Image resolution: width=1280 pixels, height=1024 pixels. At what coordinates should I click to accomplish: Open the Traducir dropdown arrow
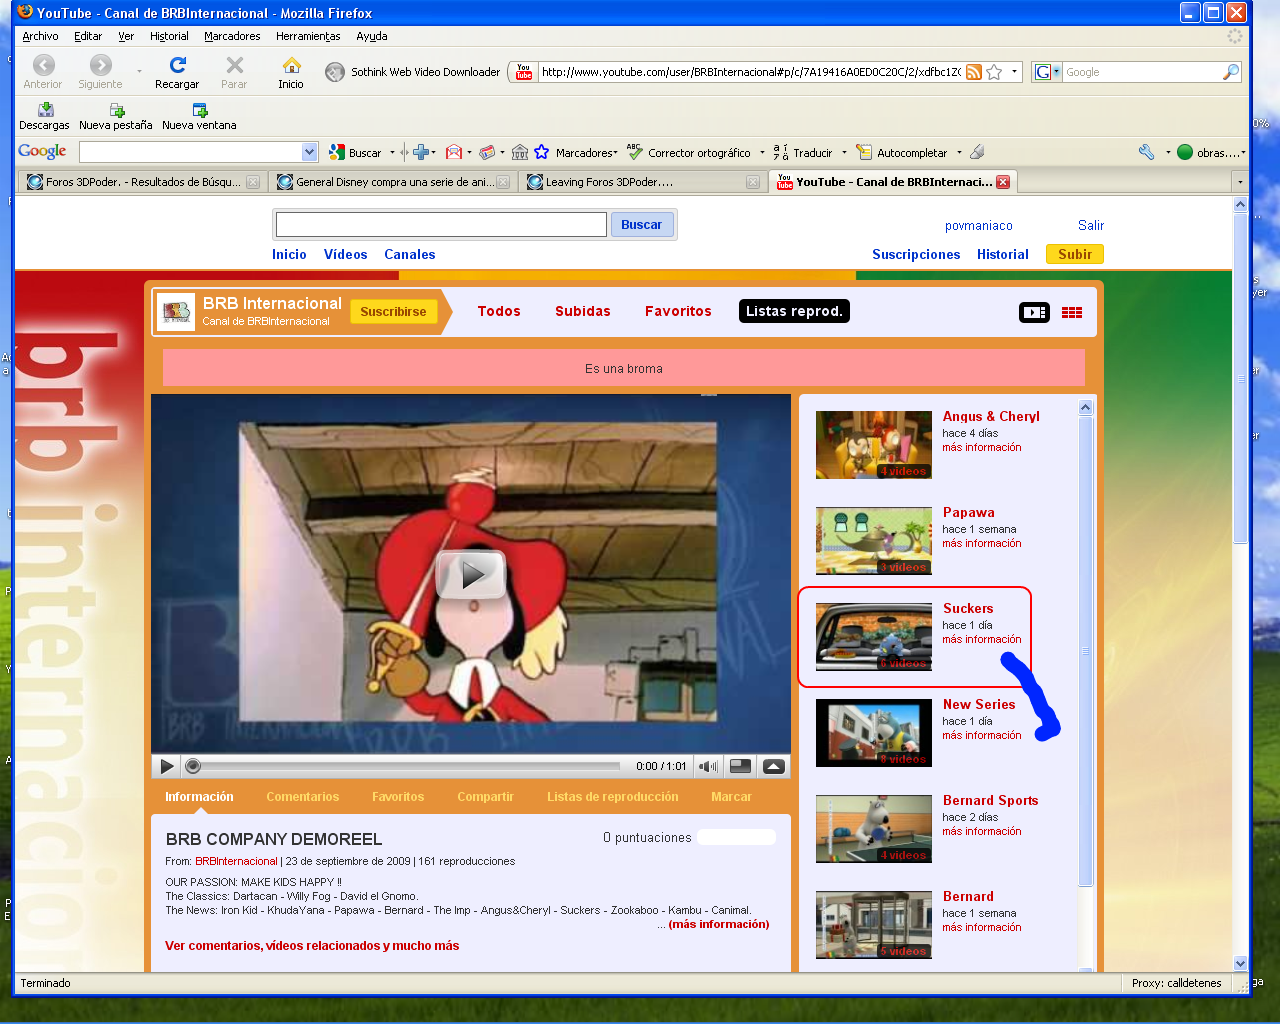[x=844, y=153]
